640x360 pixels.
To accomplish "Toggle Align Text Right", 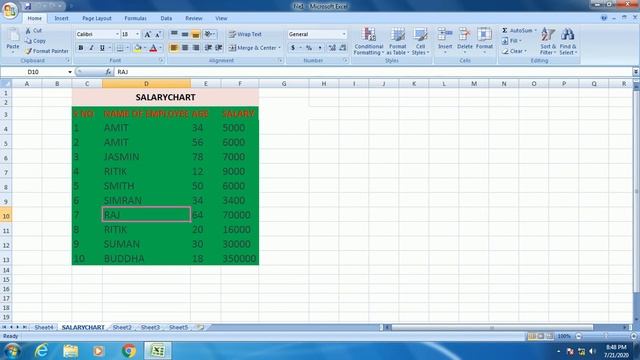I will [x=196, y=48].
